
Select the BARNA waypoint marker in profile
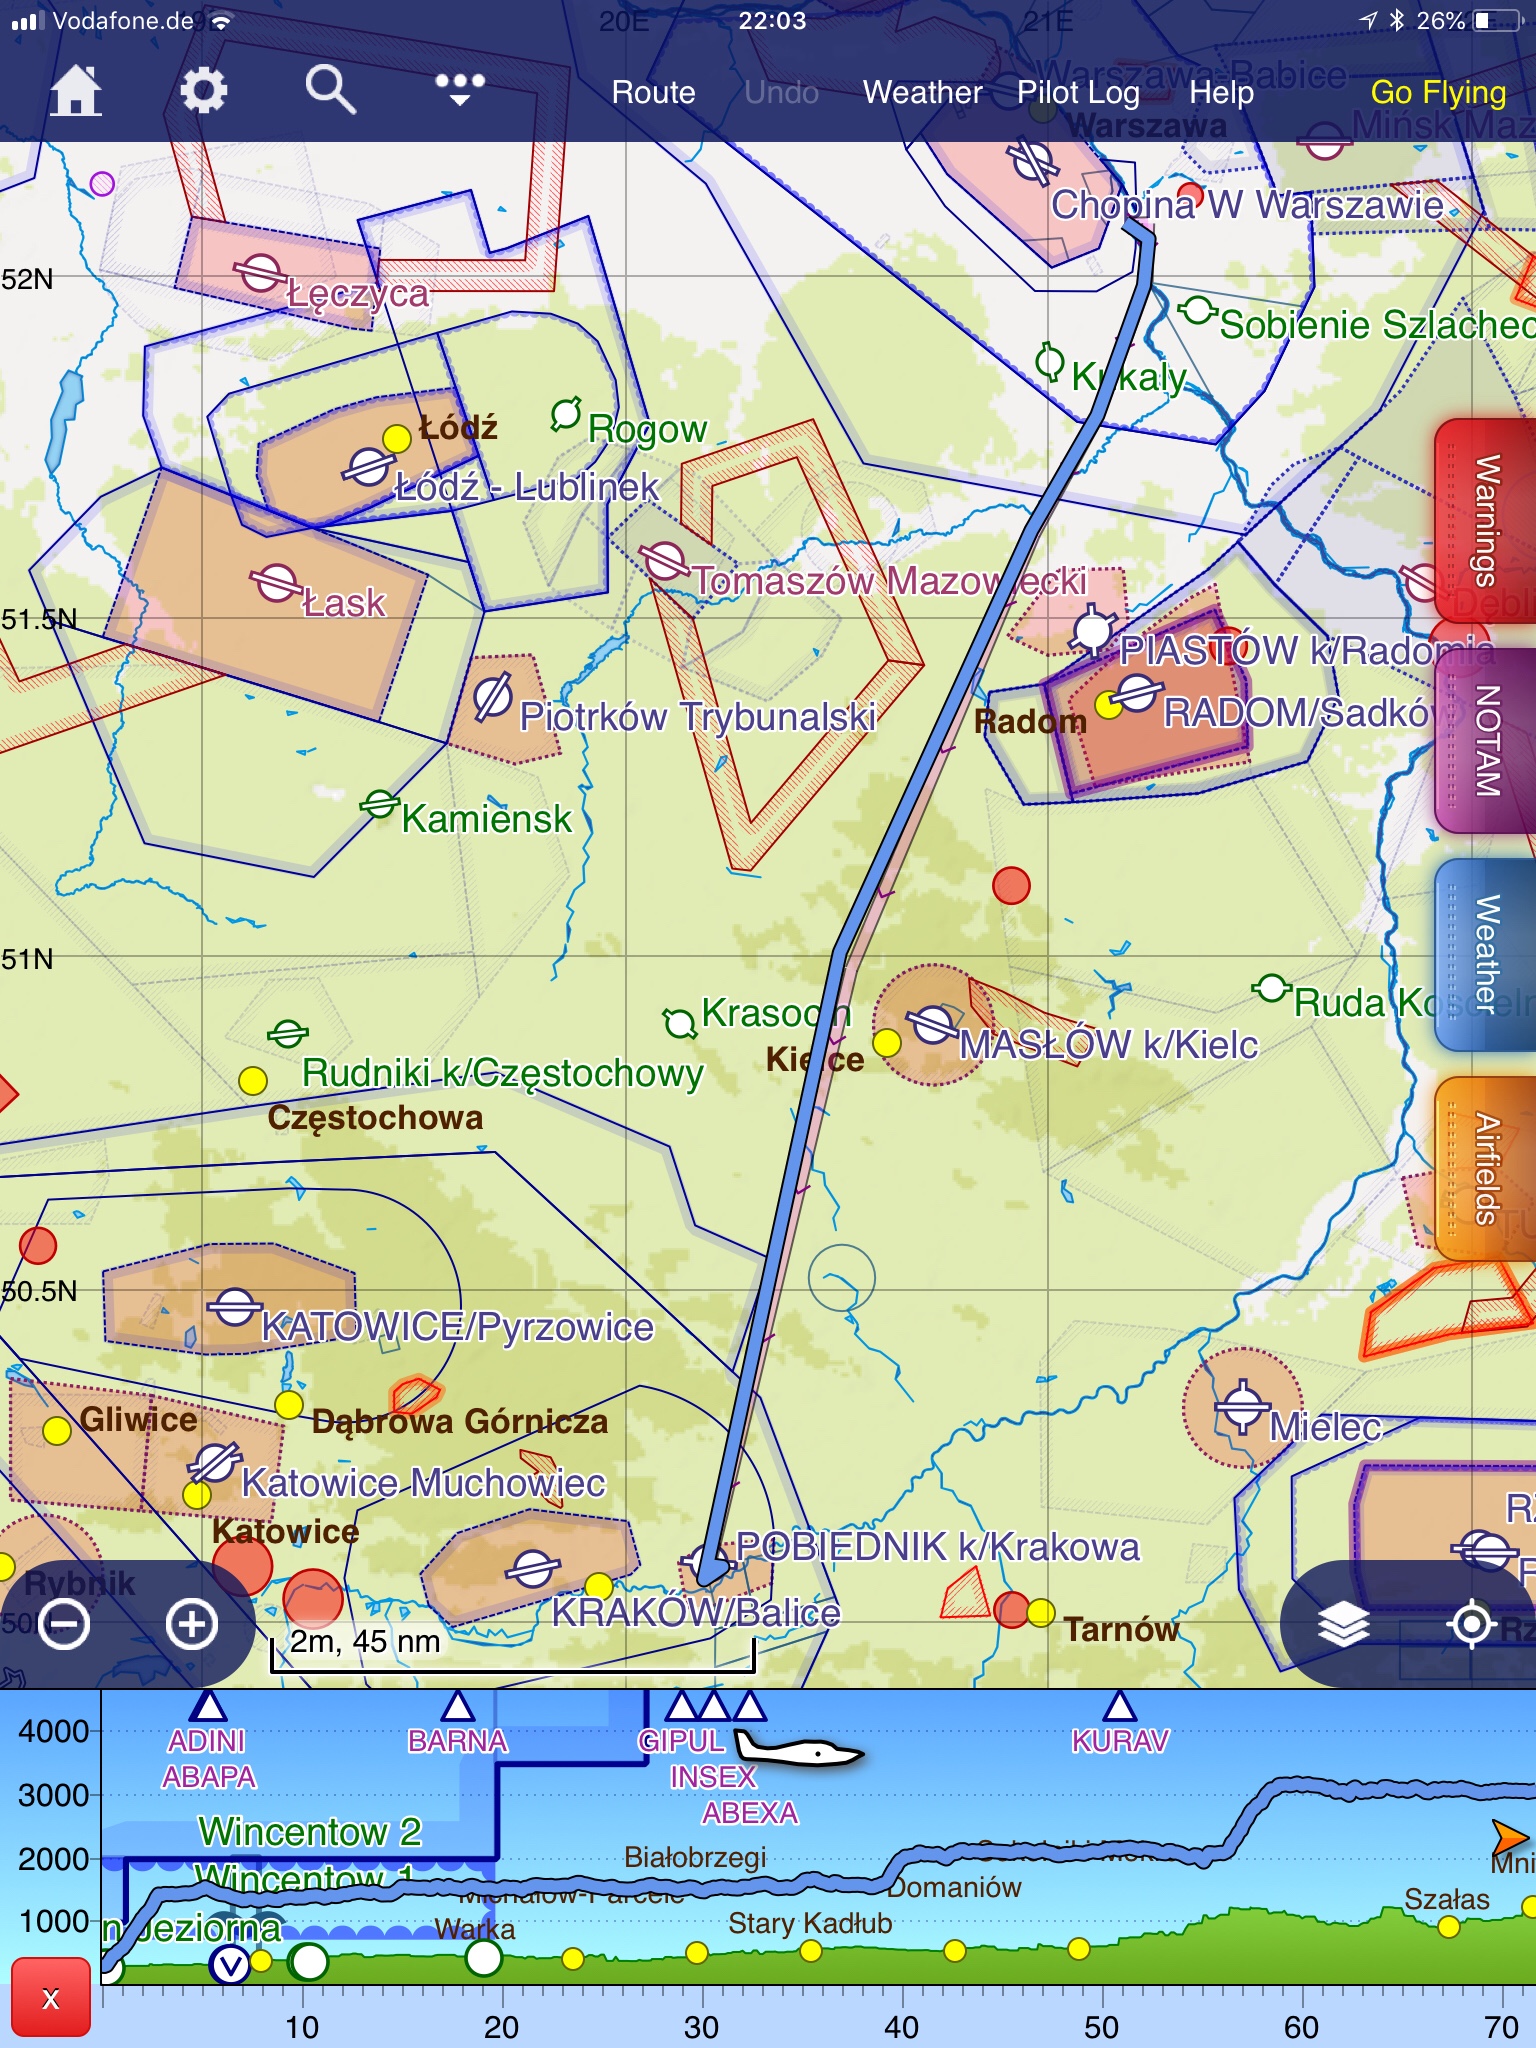[x=457, y=1705]
